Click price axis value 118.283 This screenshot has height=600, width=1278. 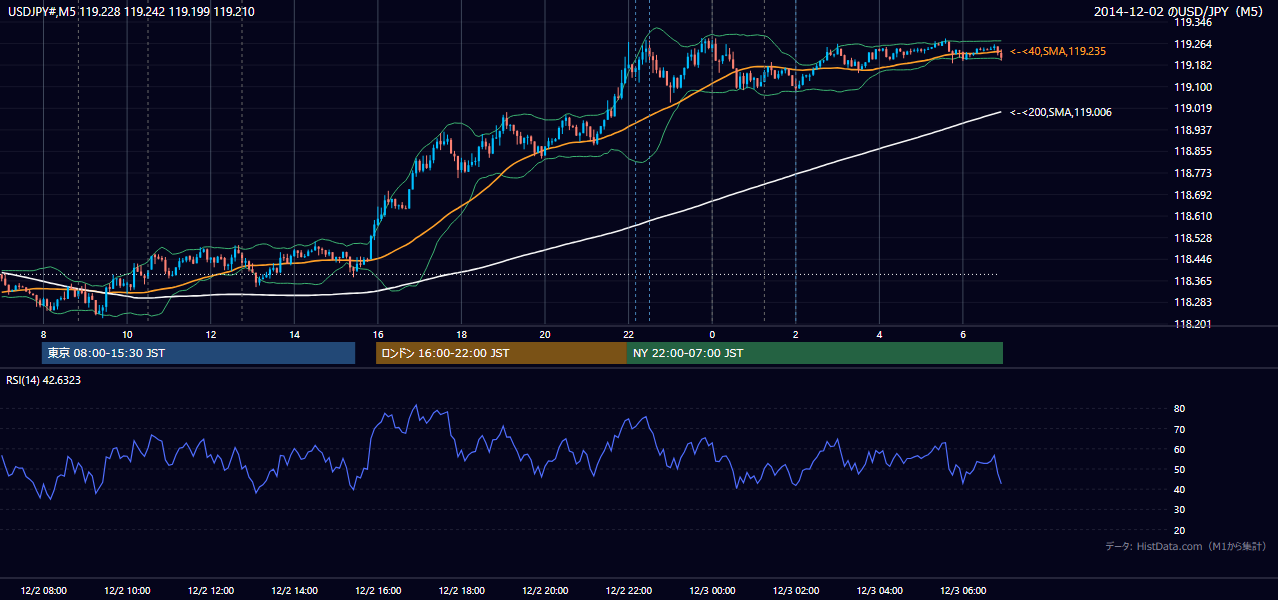click(x=1192, y=303)
